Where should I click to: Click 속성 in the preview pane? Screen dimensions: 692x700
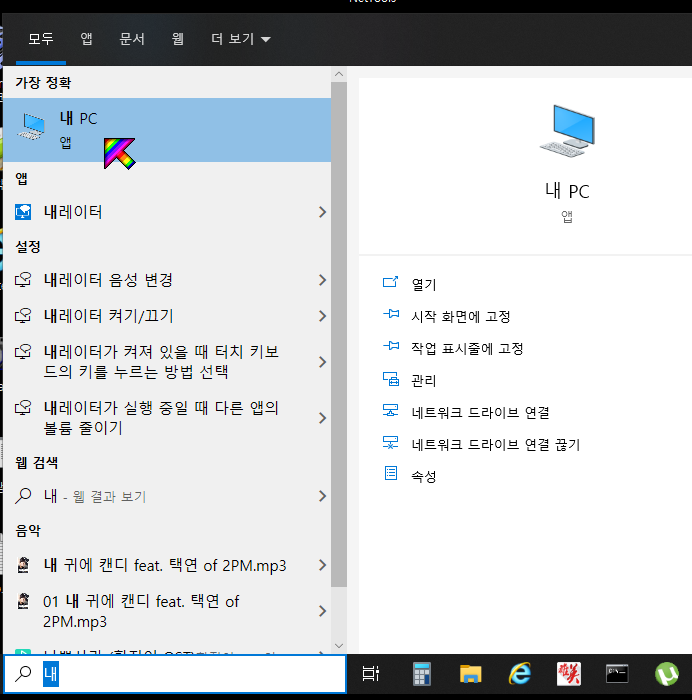coord(424,476)
